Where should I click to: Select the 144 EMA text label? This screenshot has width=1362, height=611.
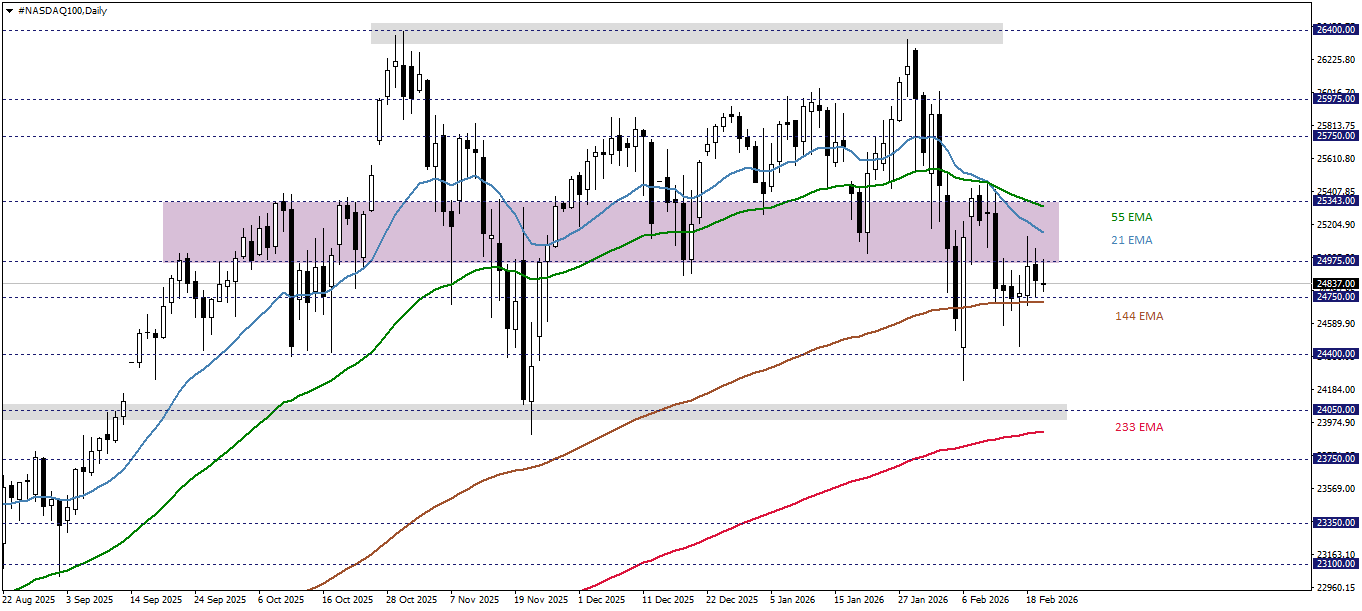tap(1139, 316)
